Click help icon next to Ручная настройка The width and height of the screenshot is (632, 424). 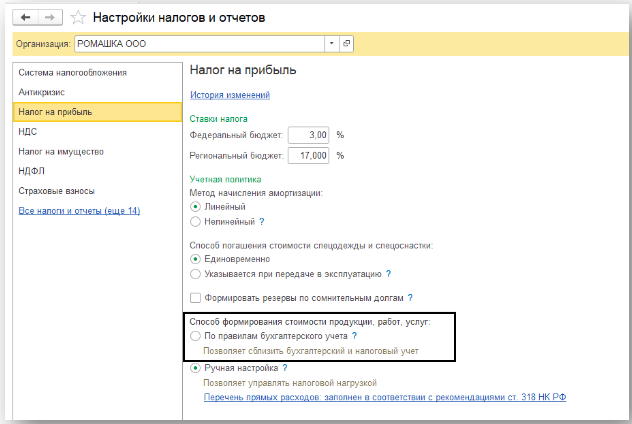[285, 369]
